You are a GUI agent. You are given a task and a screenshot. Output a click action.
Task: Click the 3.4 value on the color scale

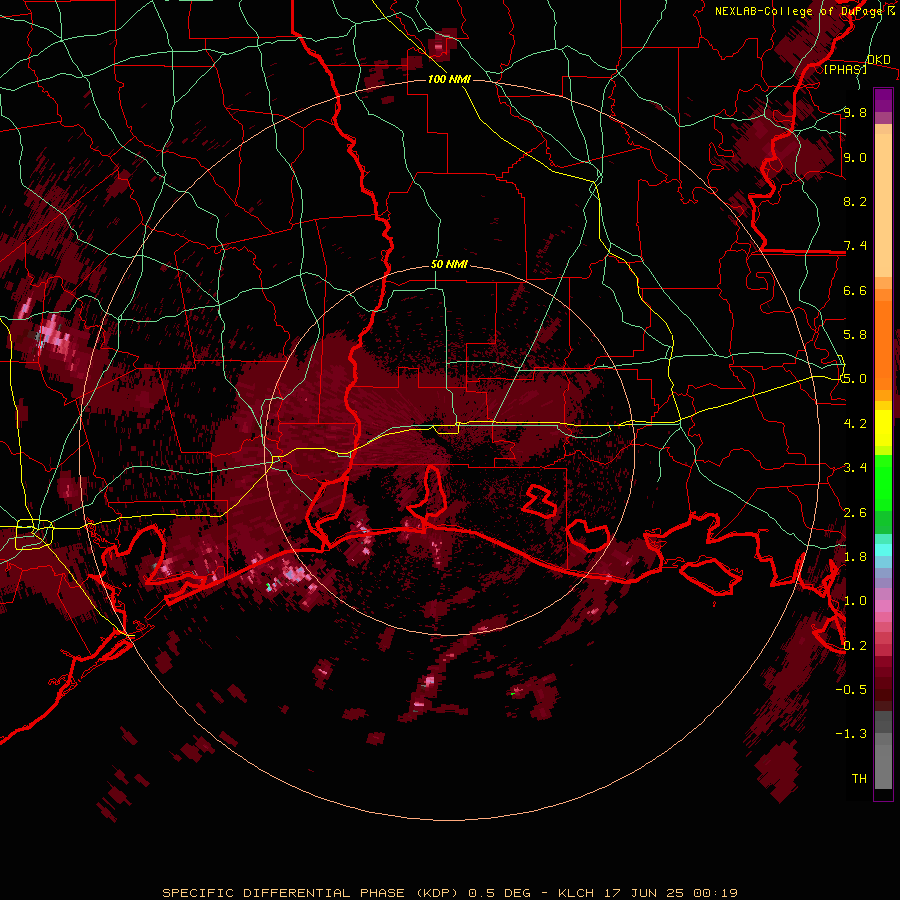coord(855,468)
